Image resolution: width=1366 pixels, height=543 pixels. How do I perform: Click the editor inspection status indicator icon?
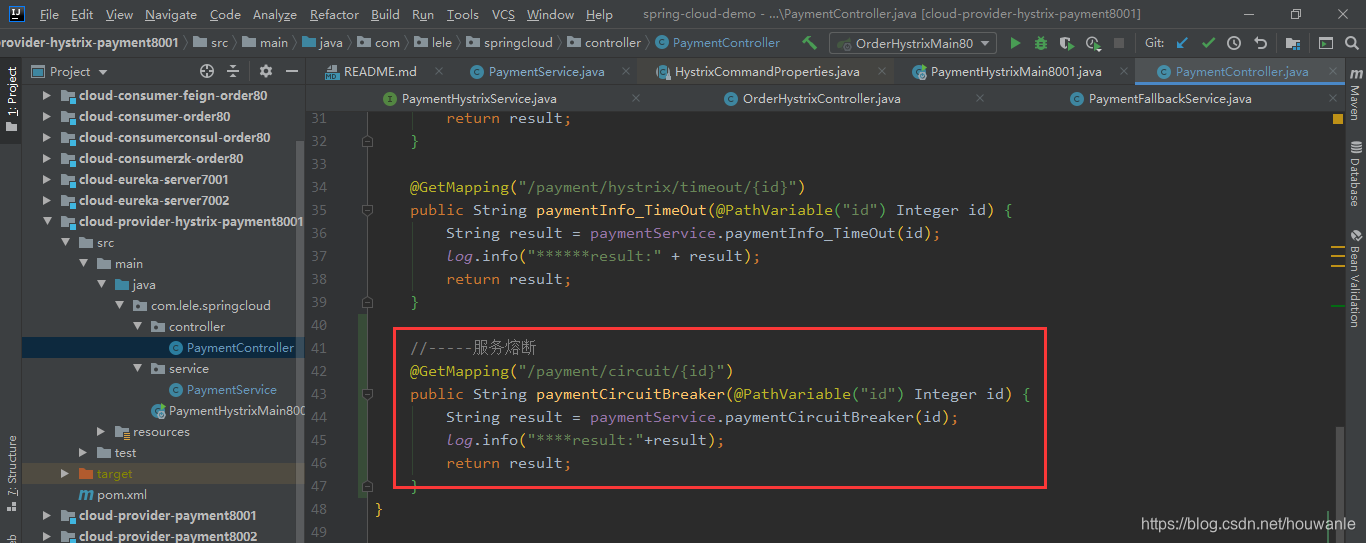pyautogui.click(x=1338, y=118)
